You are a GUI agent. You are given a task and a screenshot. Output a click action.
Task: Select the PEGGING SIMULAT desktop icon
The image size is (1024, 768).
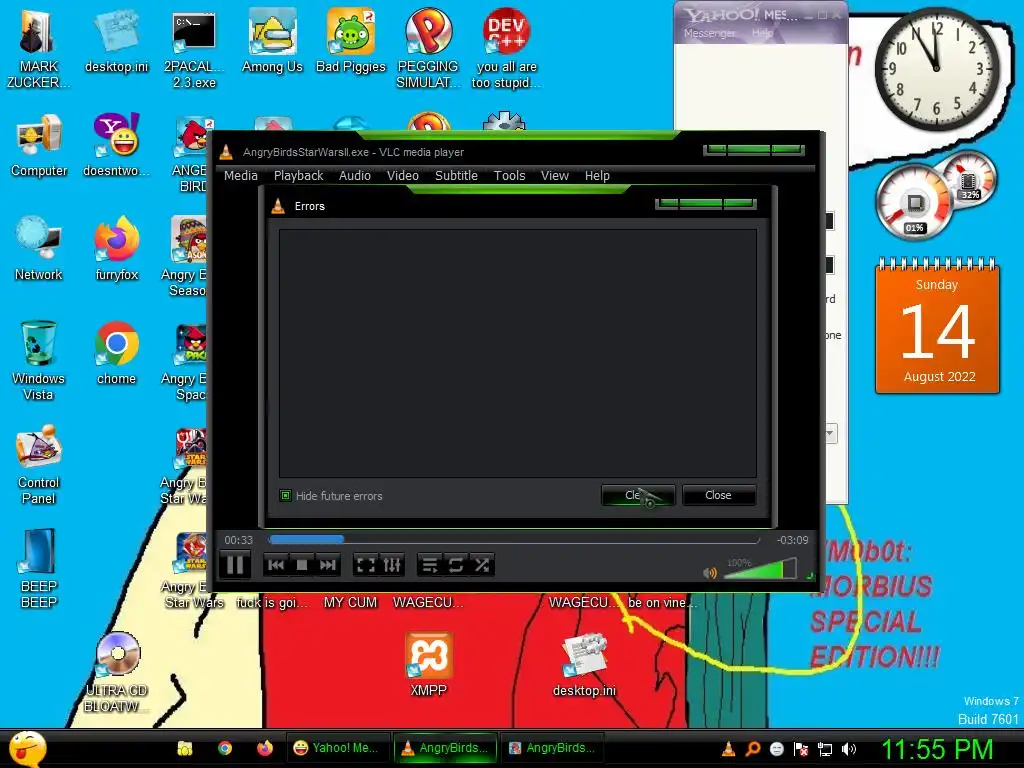(x=428, y=49)
